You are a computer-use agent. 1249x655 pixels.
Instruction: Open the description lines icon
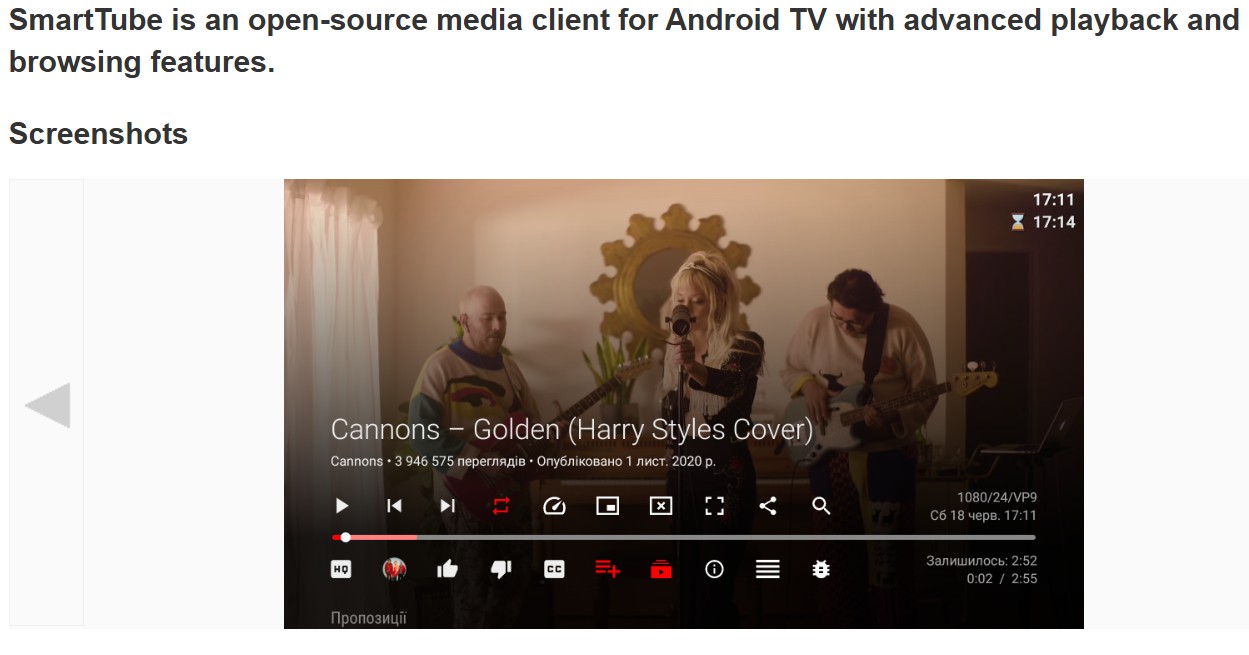(768, 569)
